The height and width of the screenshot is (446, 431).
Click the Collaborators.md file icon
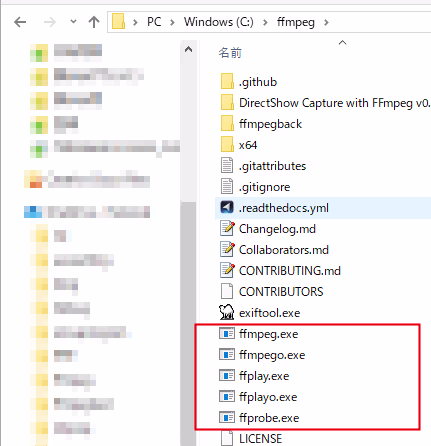tap(227, 250)
